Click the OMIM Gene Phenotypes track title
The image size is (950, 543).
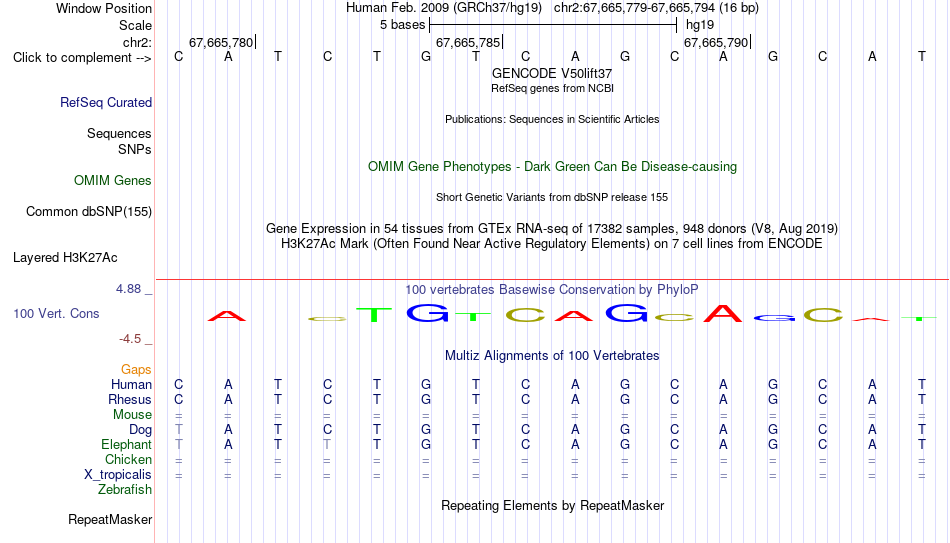553,167
